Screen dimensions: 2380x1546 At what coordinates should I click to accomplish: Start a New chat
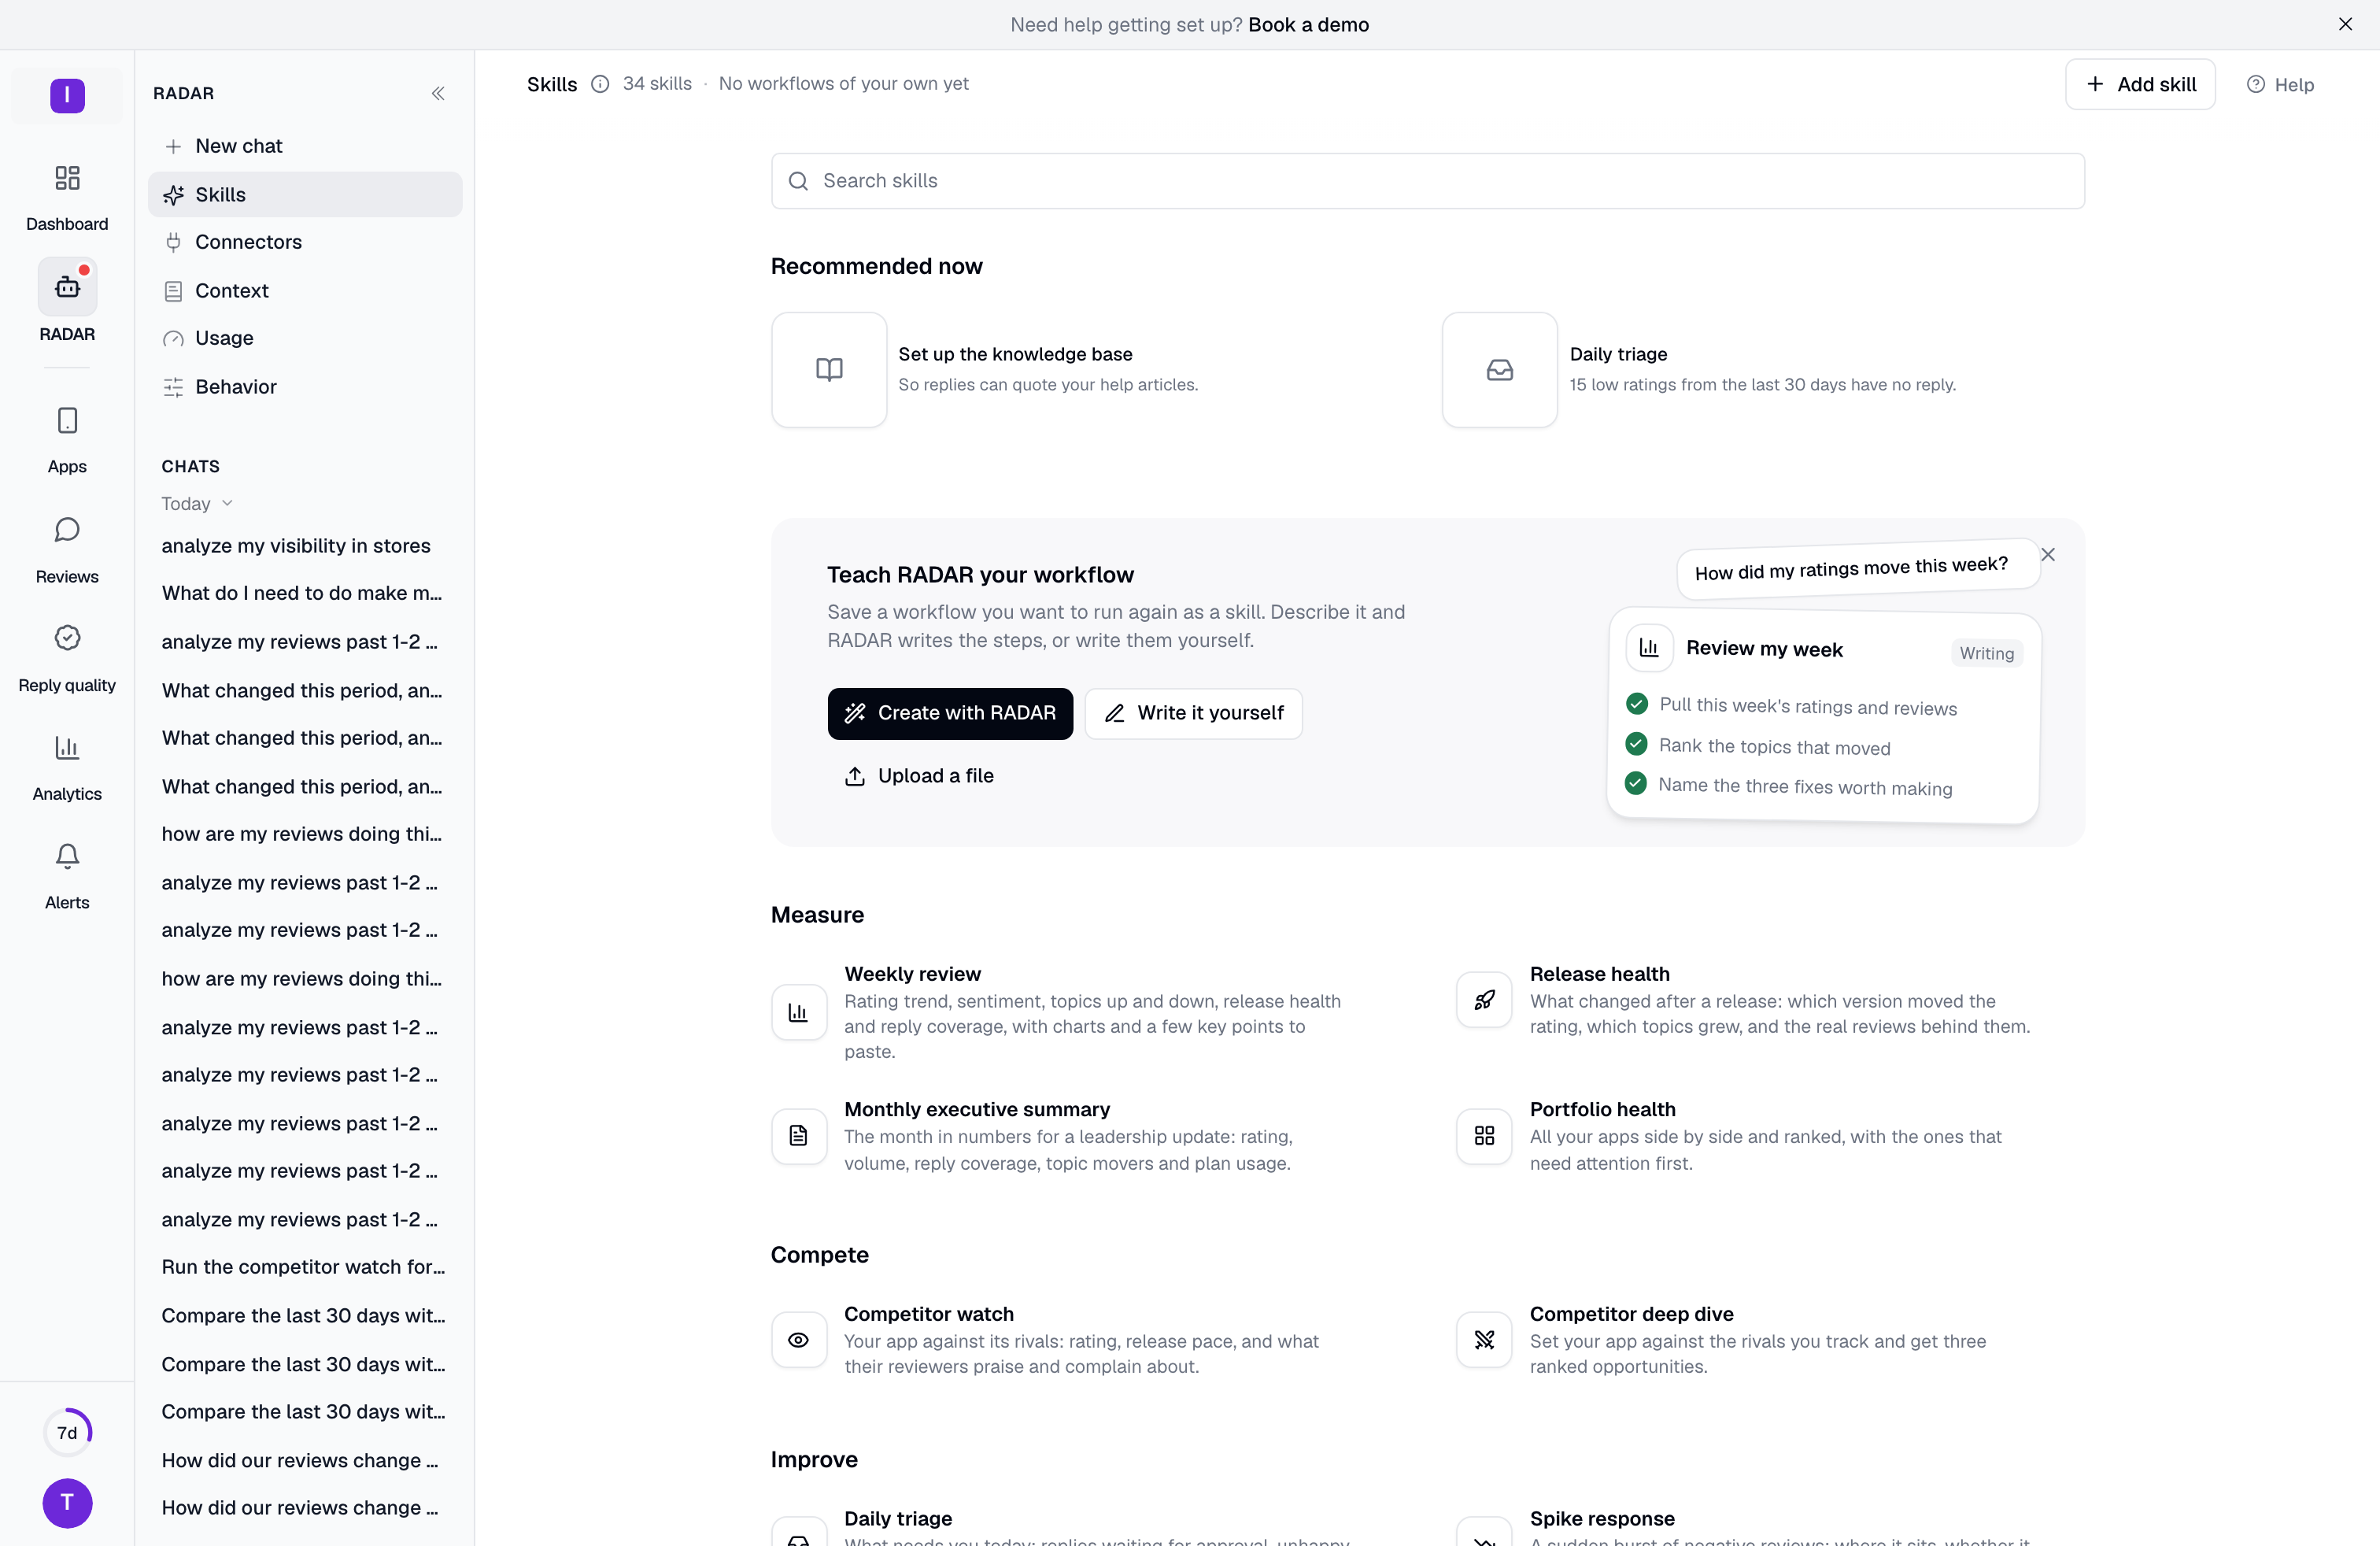(x=305, y=146)
